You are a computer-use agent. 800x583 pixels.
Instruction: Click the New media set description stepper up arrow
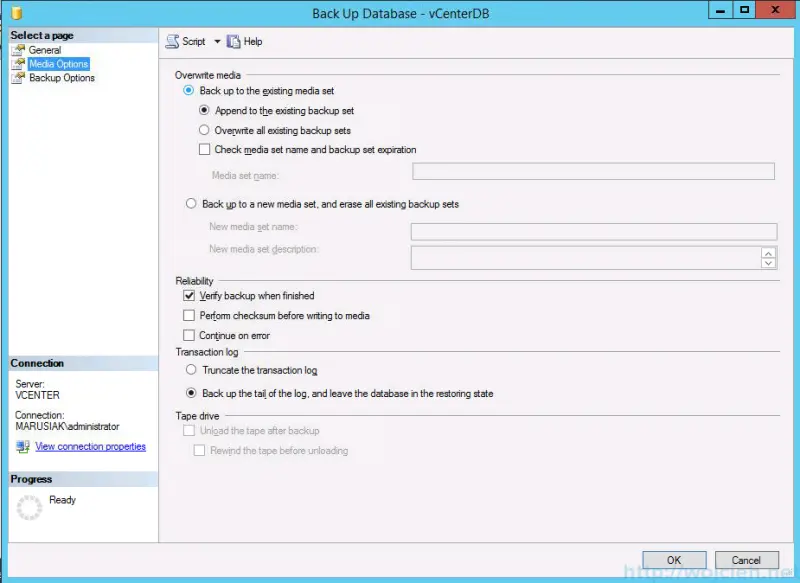click(767, 255)
